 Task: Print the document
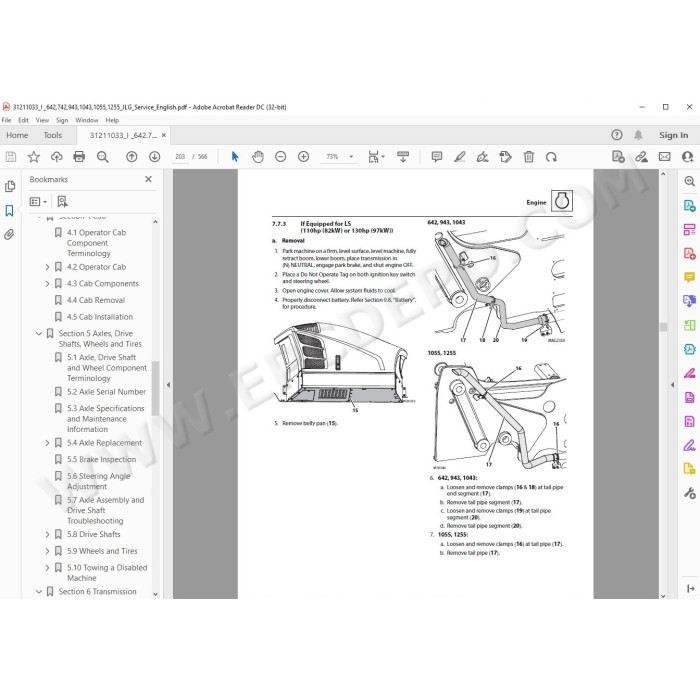(x=79, y=157)
